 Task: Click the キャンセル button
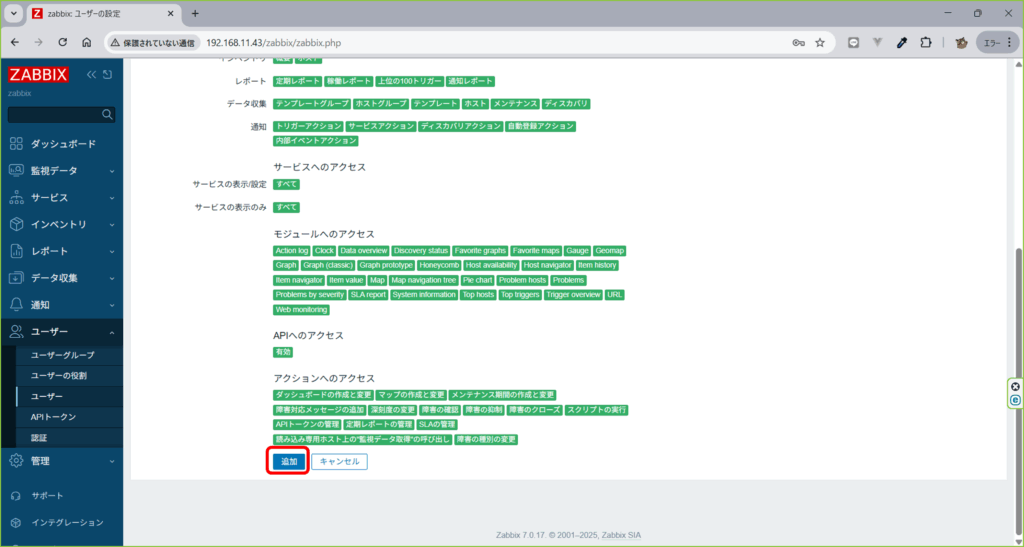point(339,462)
